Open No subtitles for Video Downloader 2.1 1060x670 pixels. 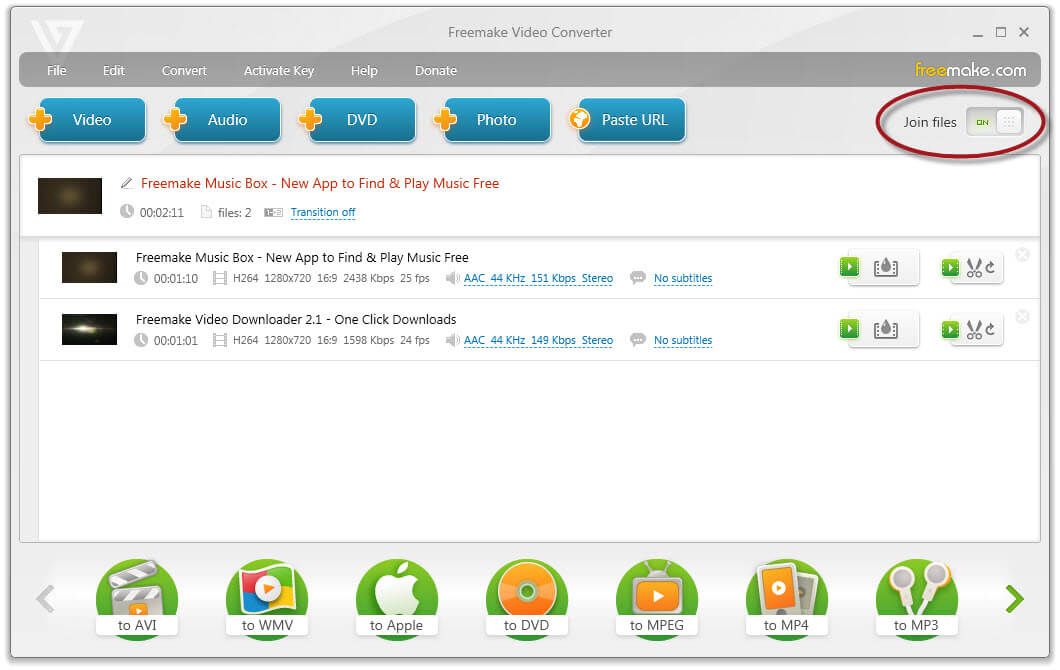pos(683,341)
